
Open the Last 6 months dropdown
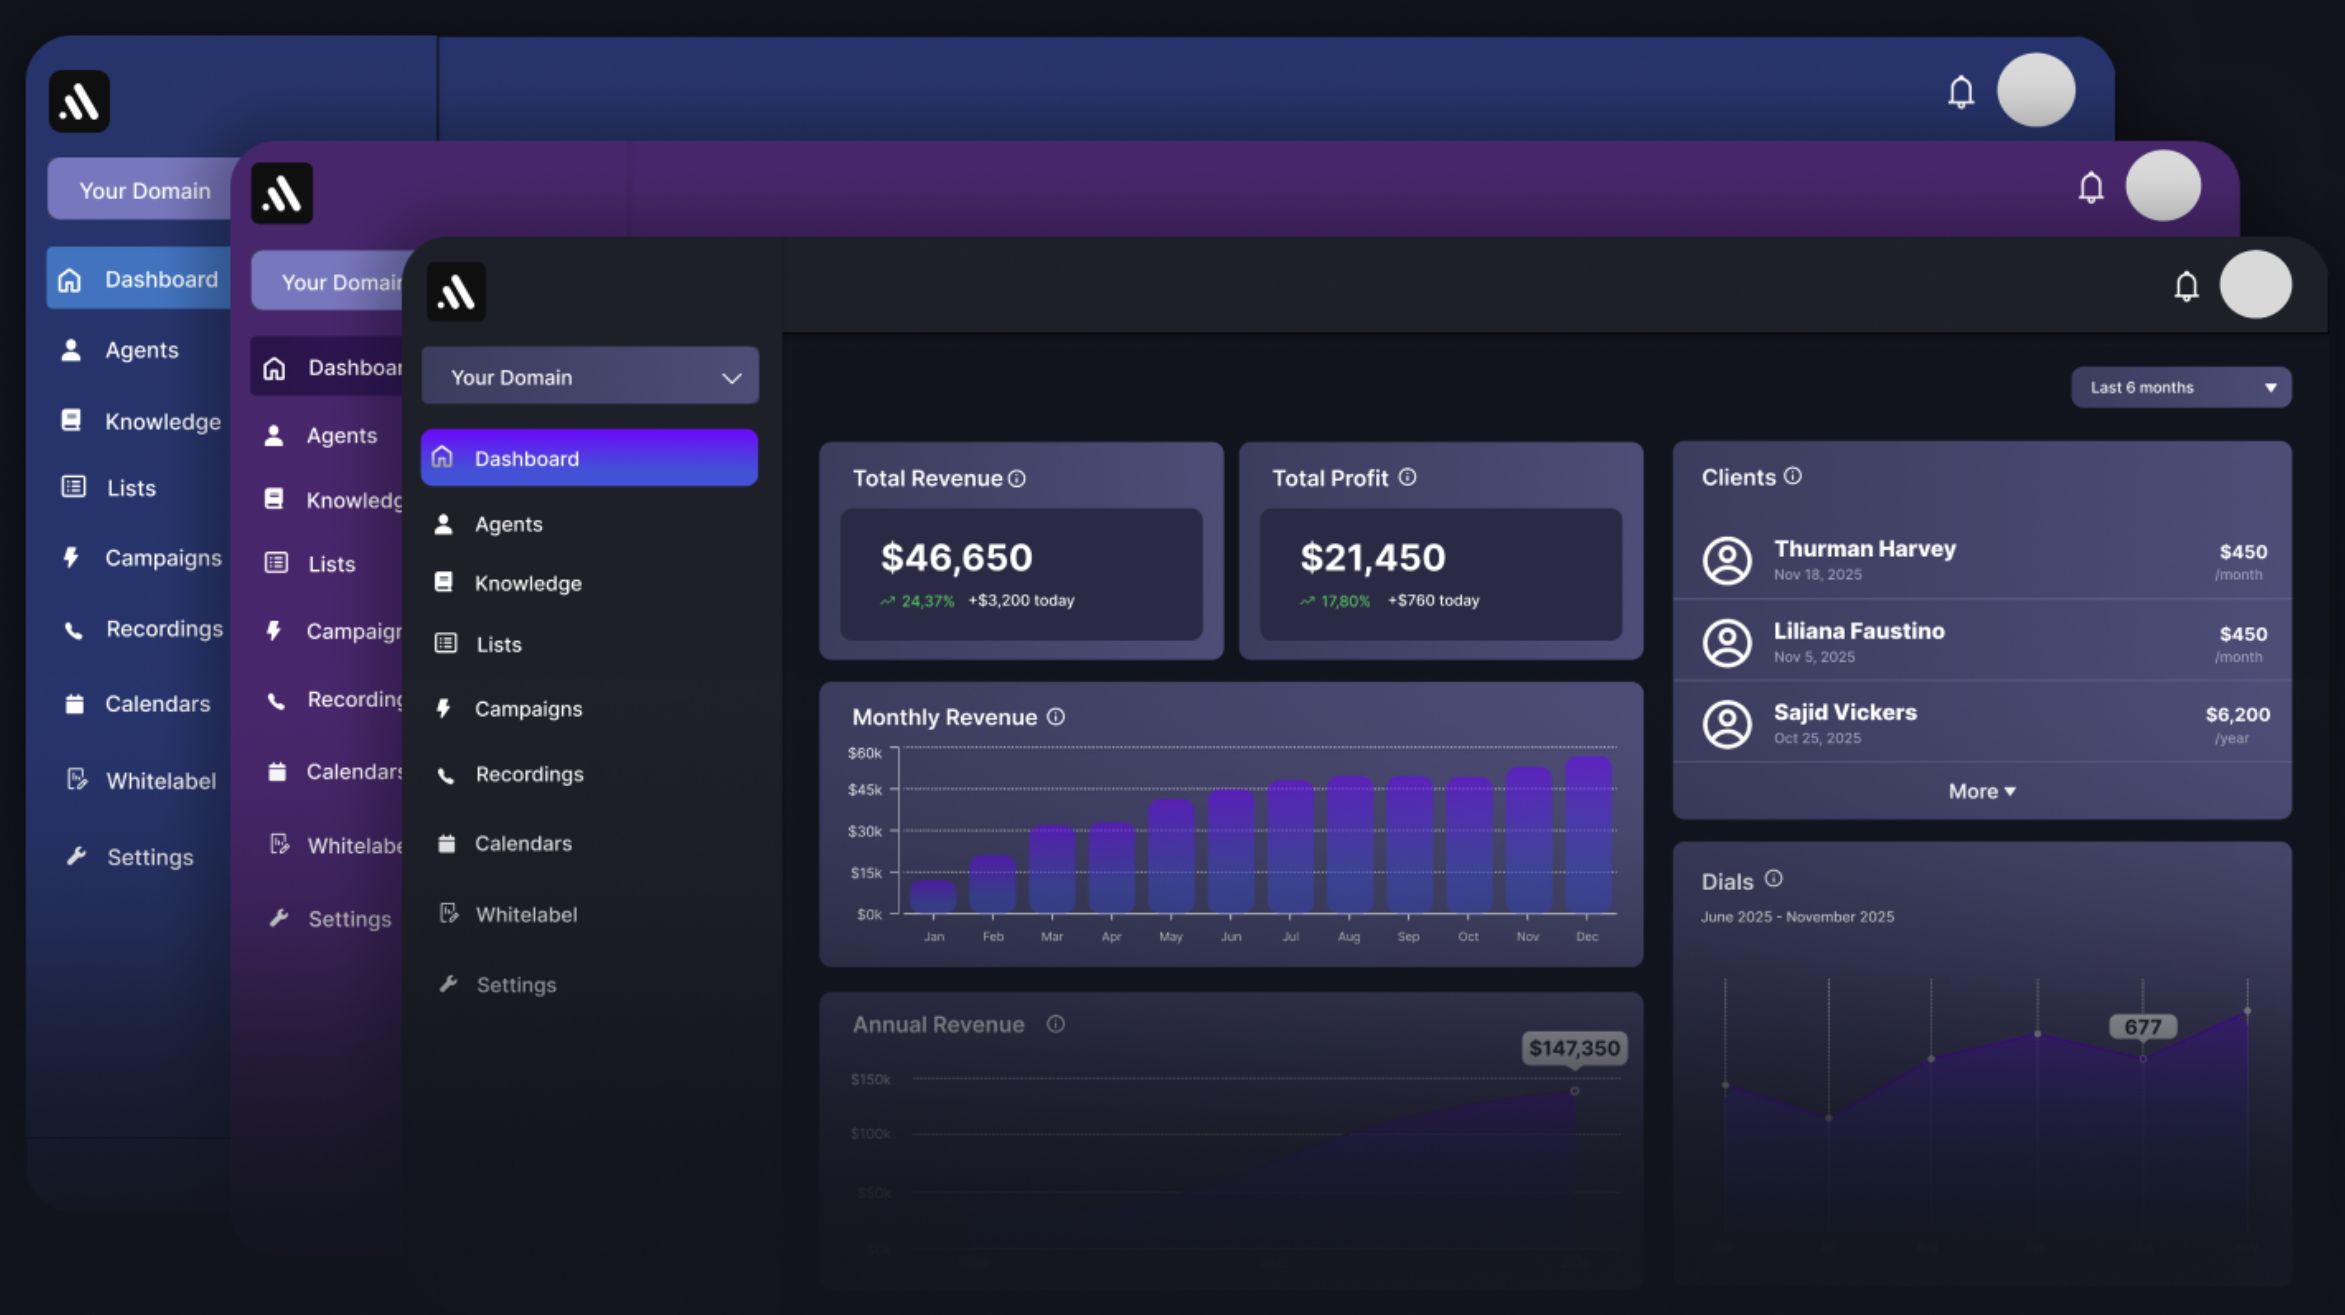[x=2181, y=388]
